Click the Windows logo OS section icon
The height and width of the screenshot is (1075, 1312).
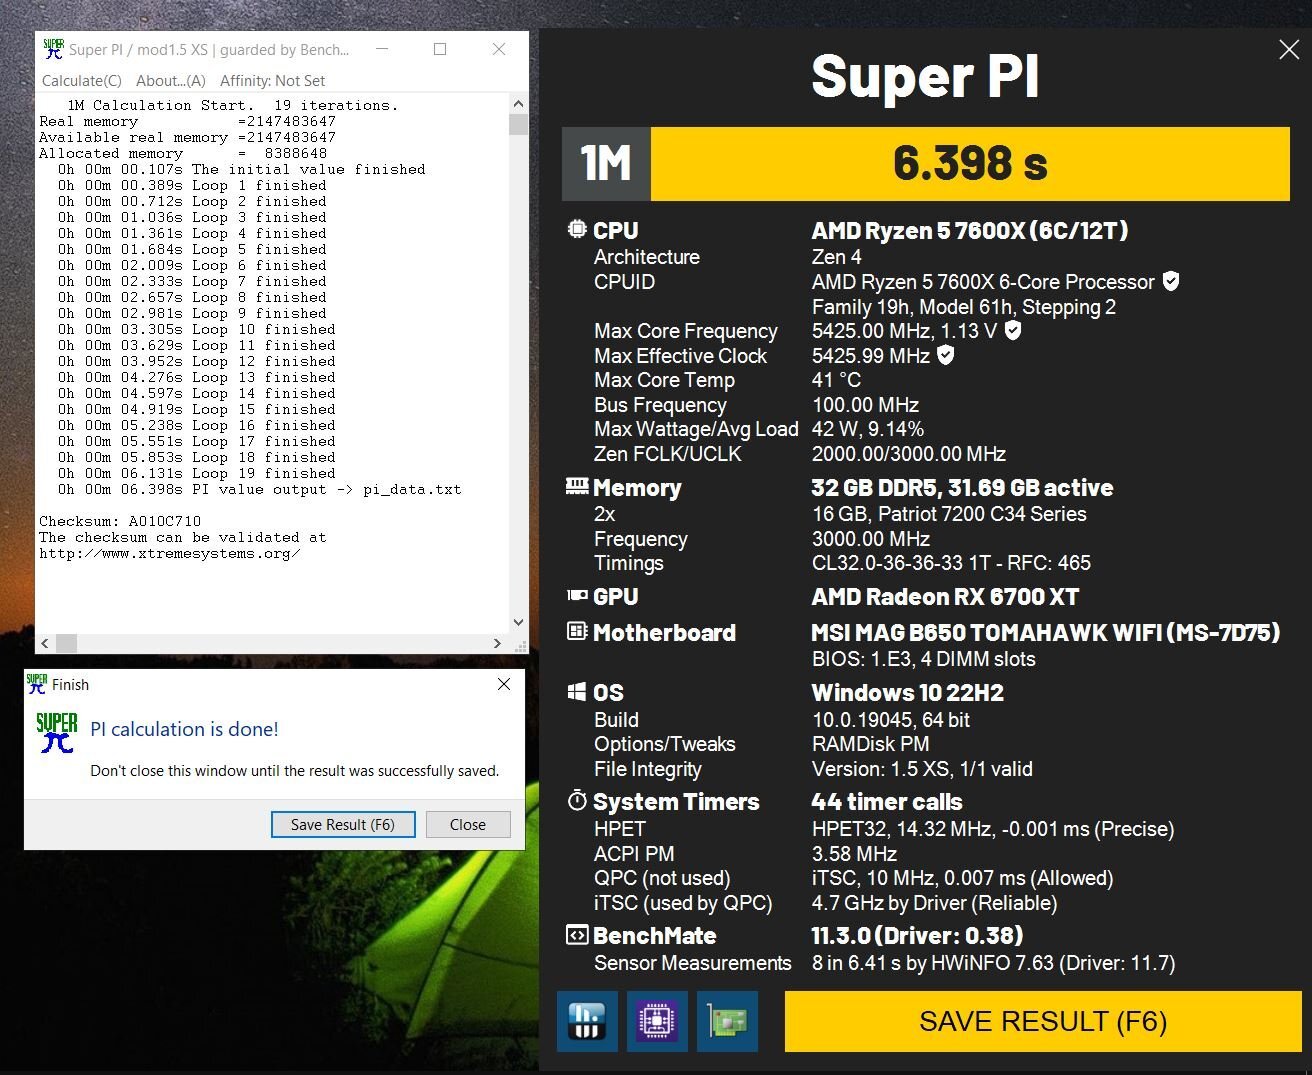[x=577, y=691]
